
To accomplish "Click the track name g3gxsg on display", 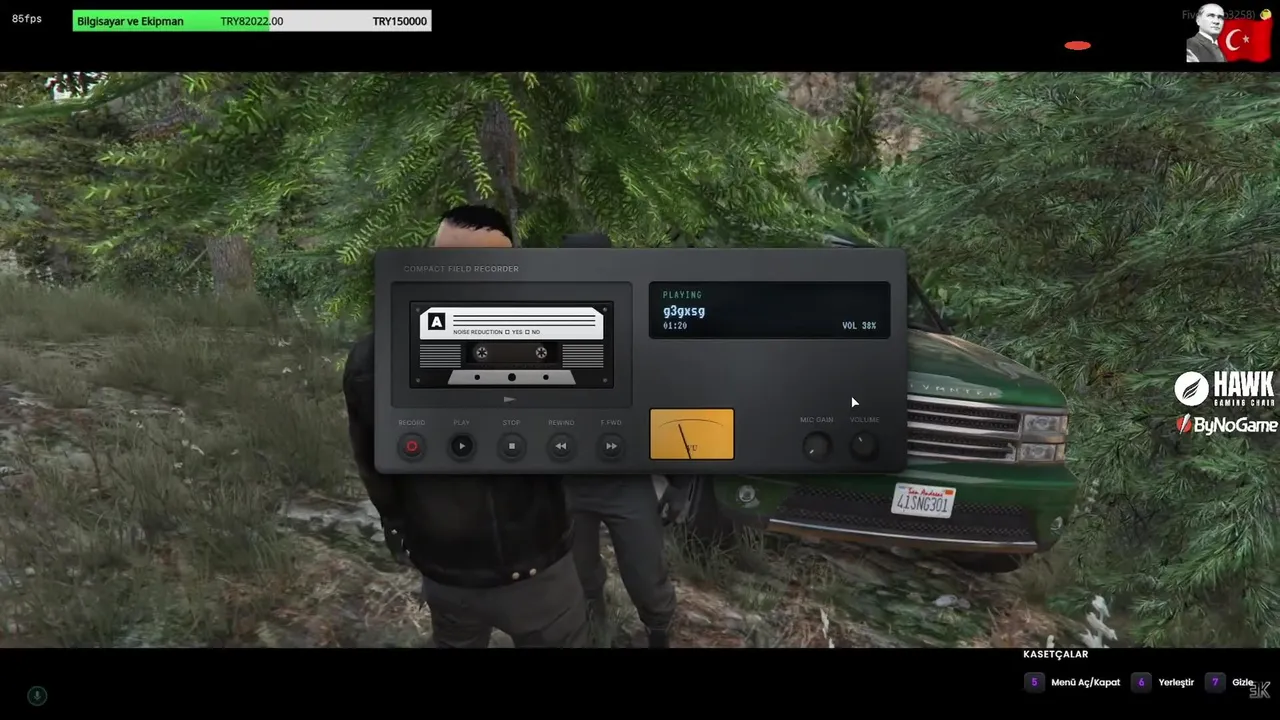I will [684, 311].
